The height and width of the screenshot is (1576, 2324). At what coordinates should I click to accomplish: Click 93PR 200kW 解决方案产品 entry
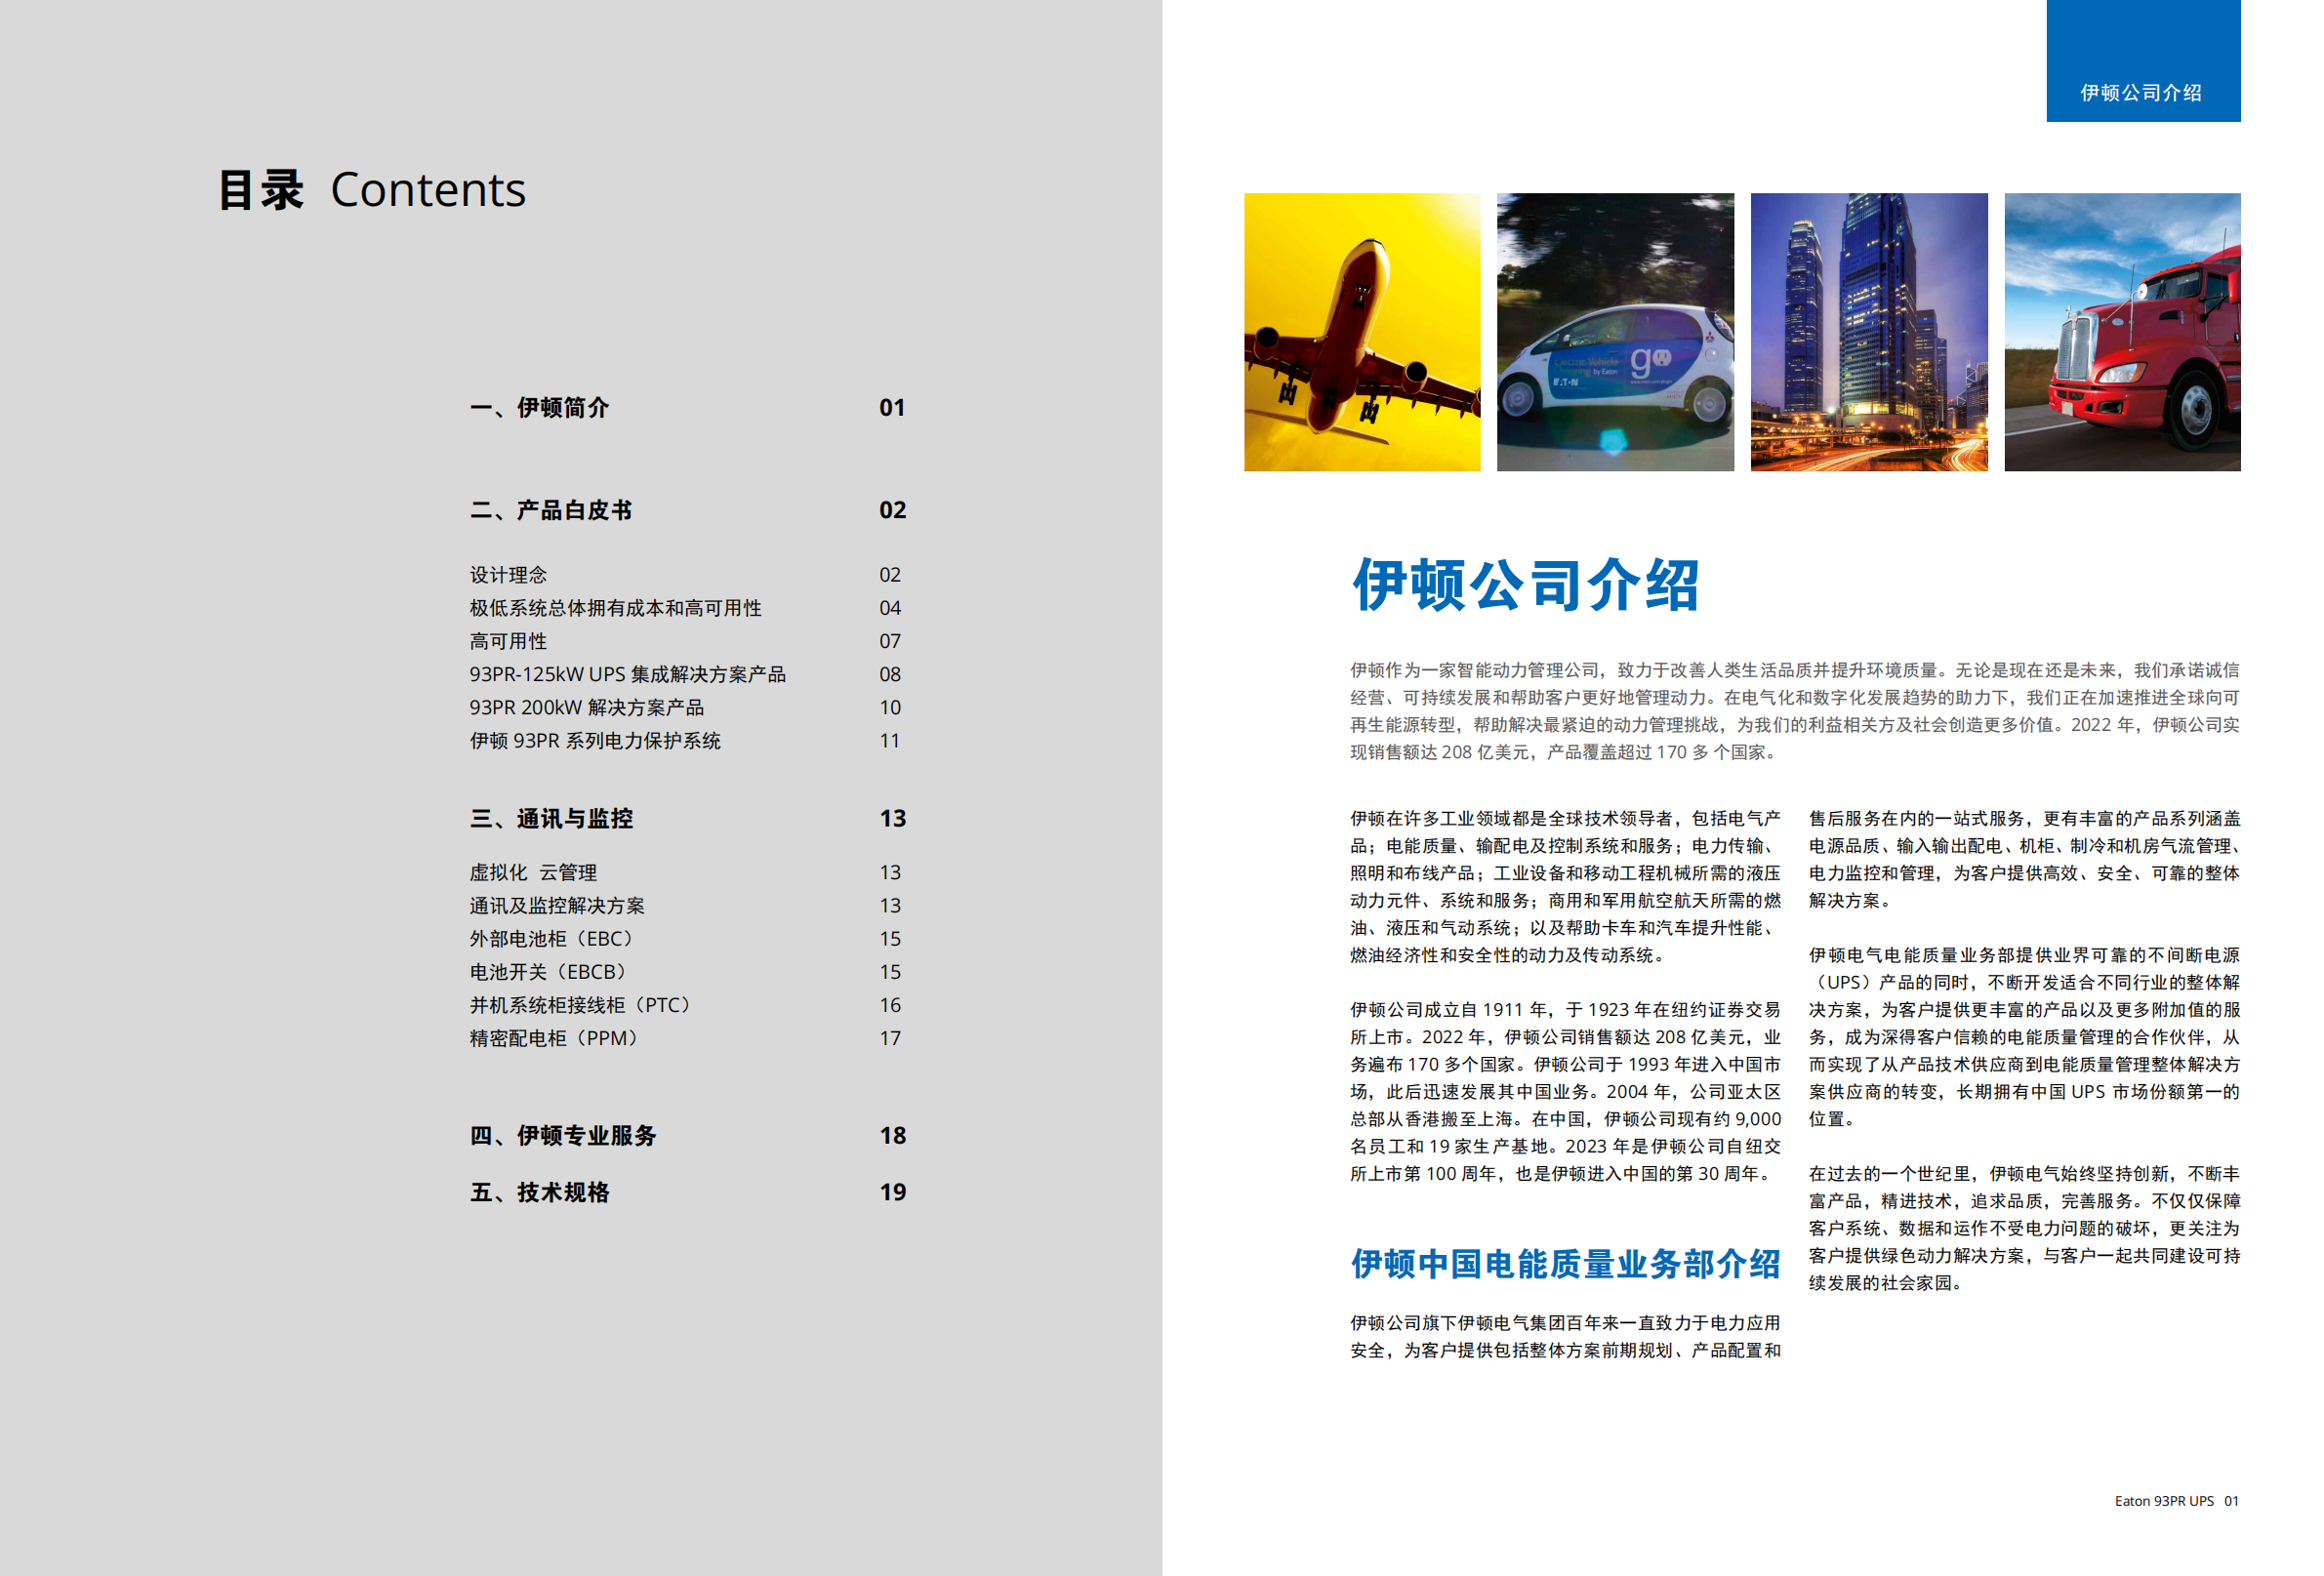coord(586,707)
